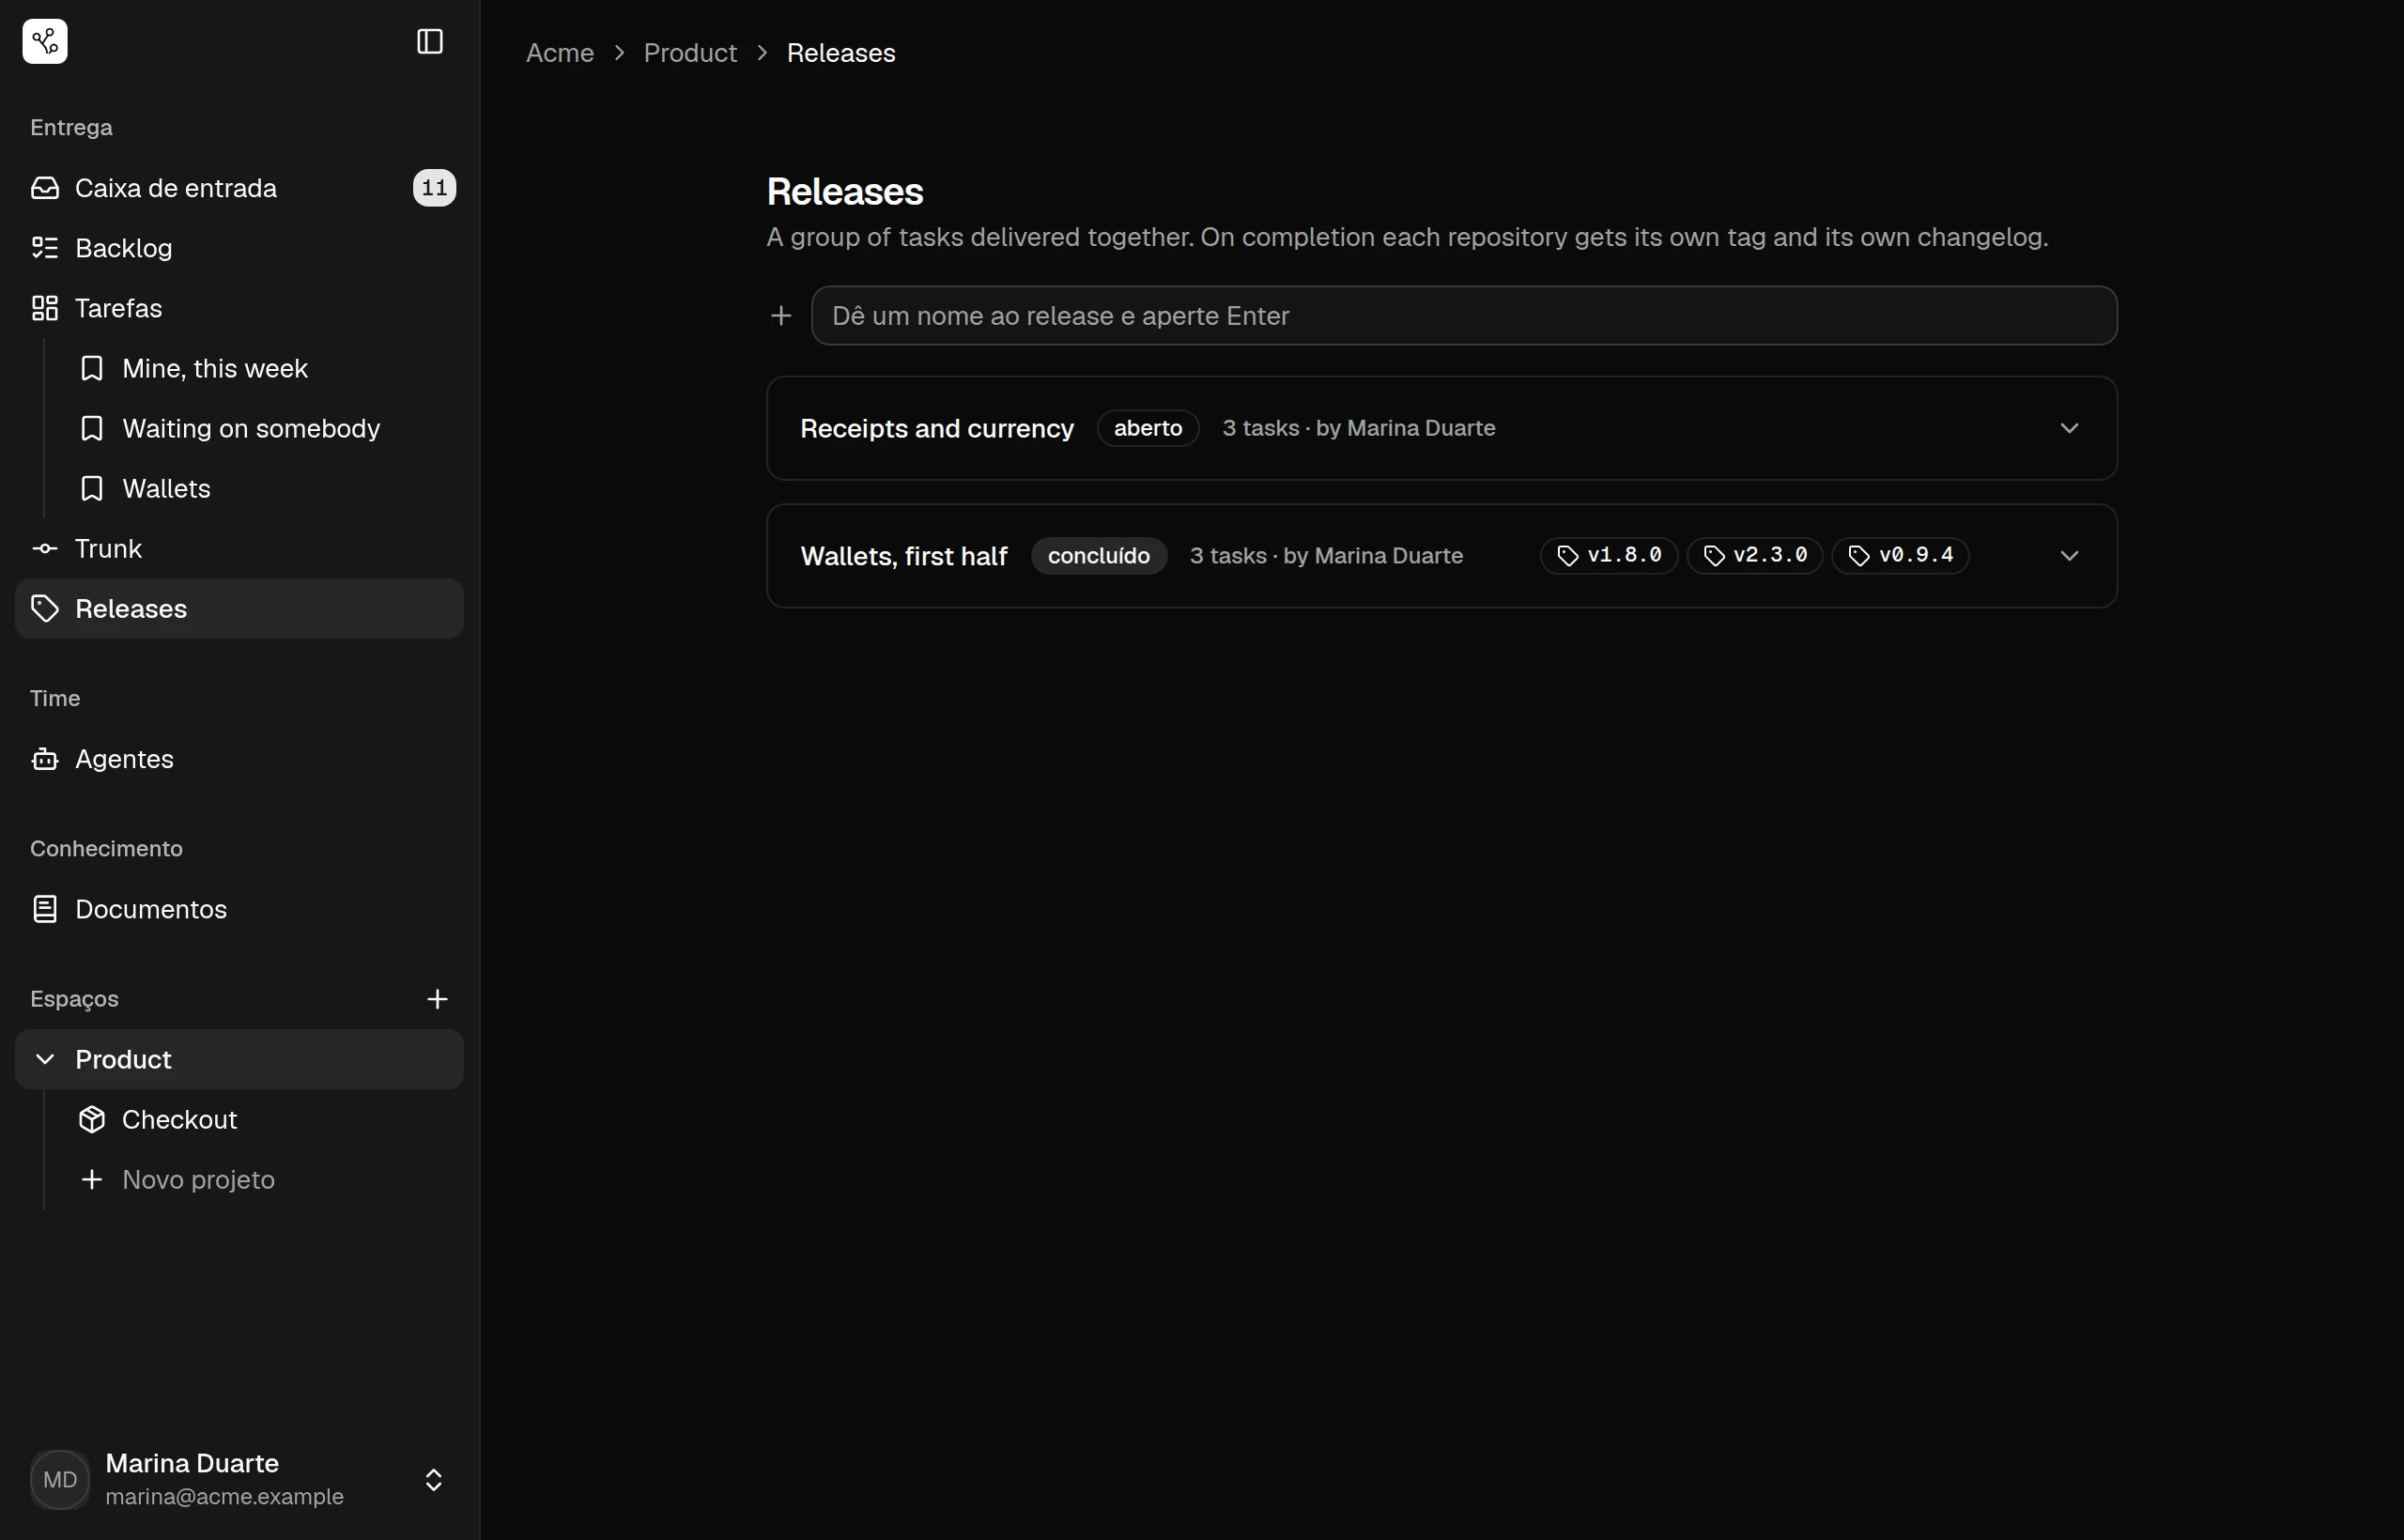Screen dimensions: 2404x1540
Task: Click the Receipts and currency title
Action: 937,428
